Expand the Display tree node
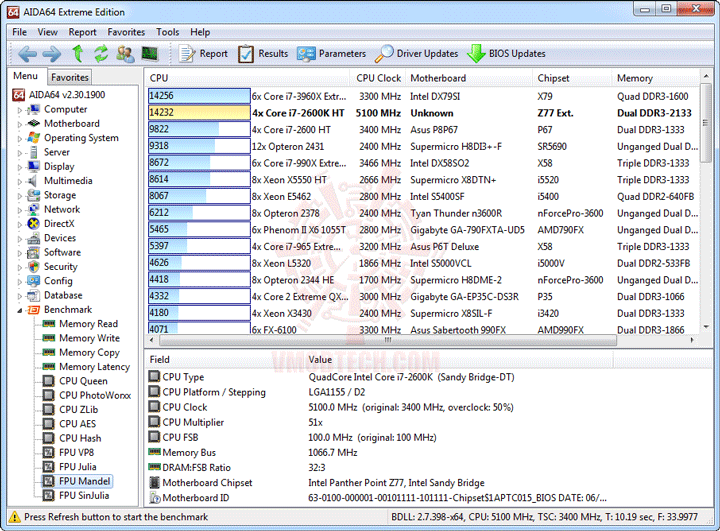 [x=20, y=167]
